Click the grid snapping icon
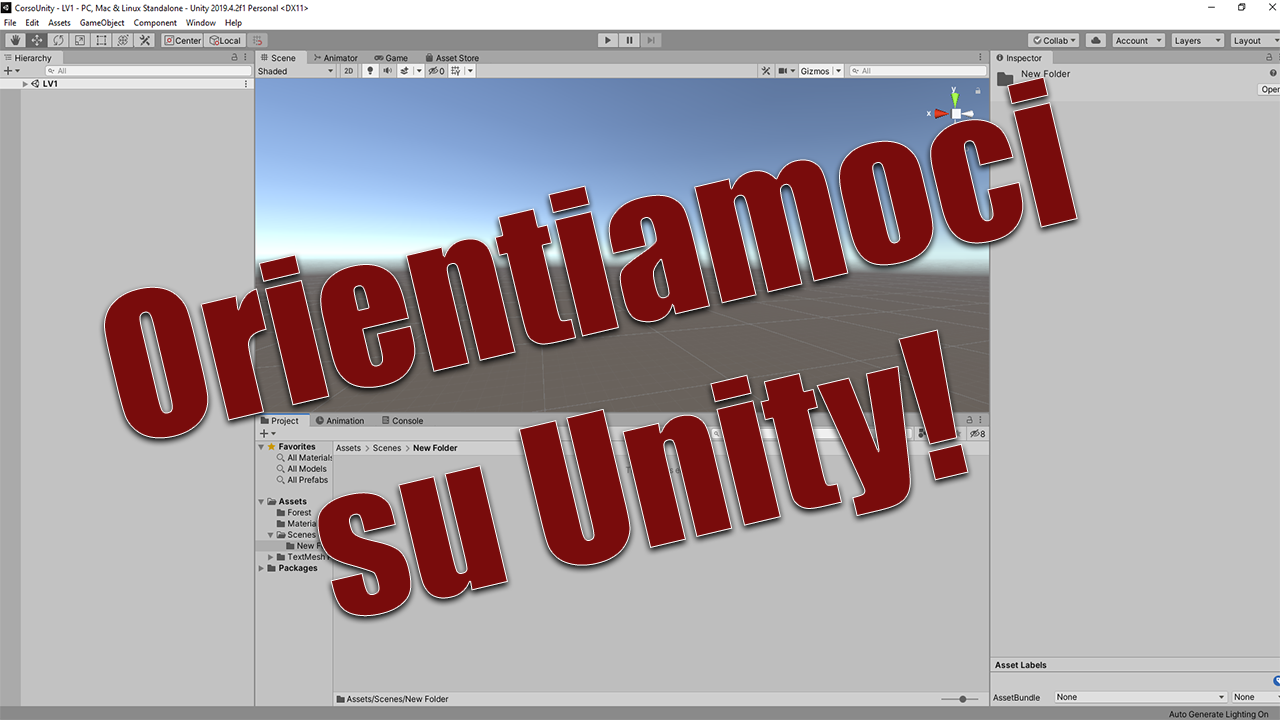The height and width of the screenshot is (720, 1280). 258,40
